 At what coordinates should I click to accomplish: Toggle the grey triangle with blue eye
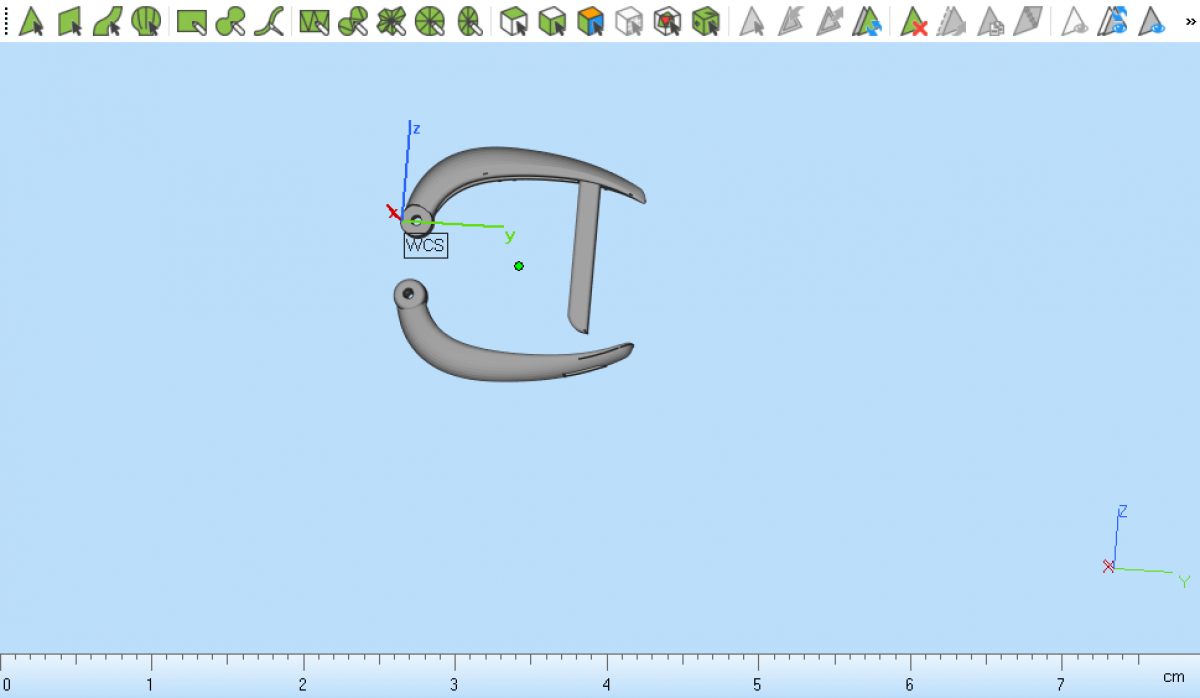[x=1152, y=21]
